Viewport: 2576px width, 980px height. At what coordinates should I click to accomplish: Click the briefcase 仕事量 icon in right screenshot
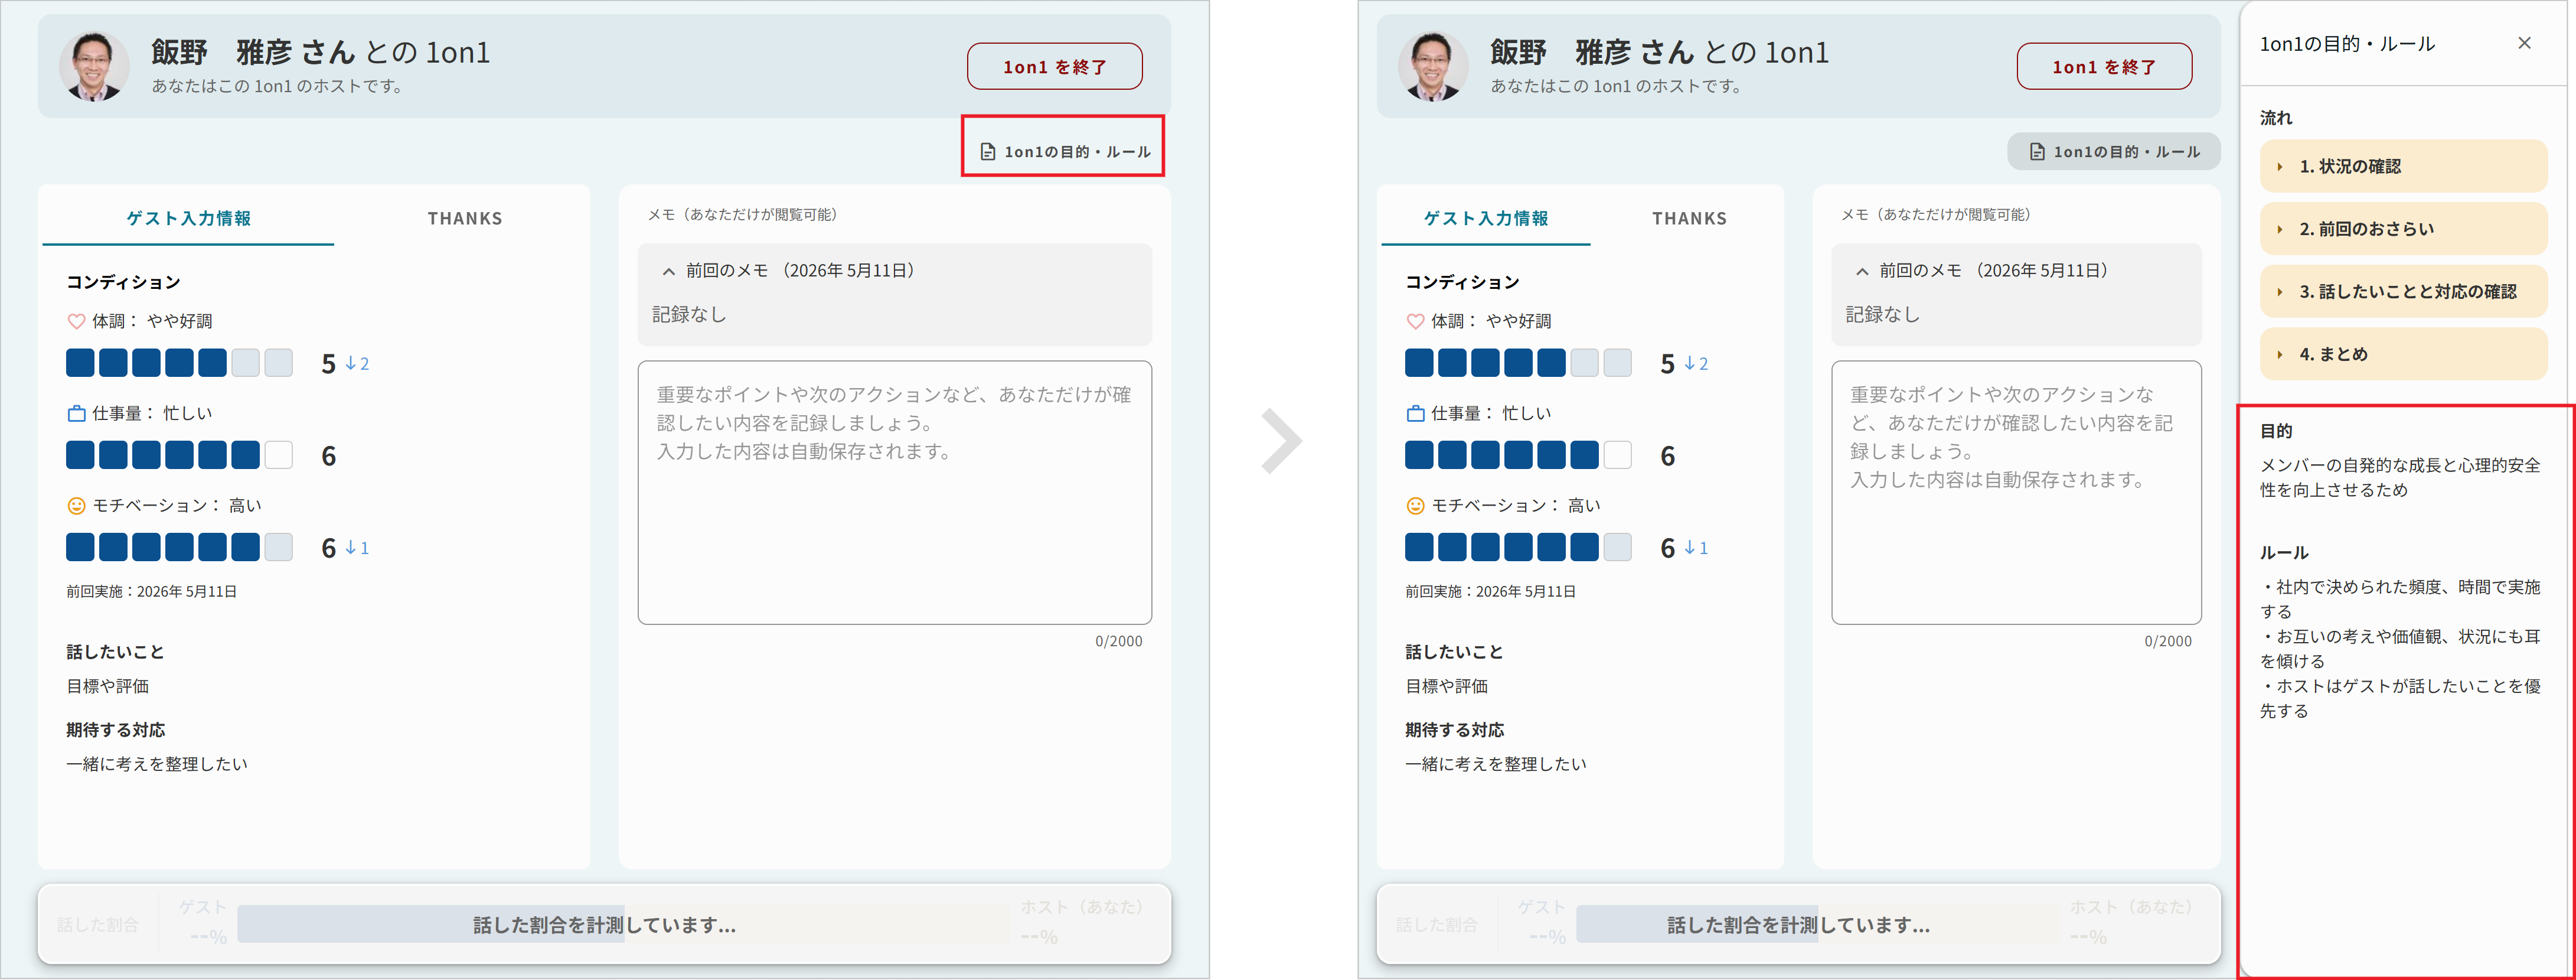coord(1415,413)
